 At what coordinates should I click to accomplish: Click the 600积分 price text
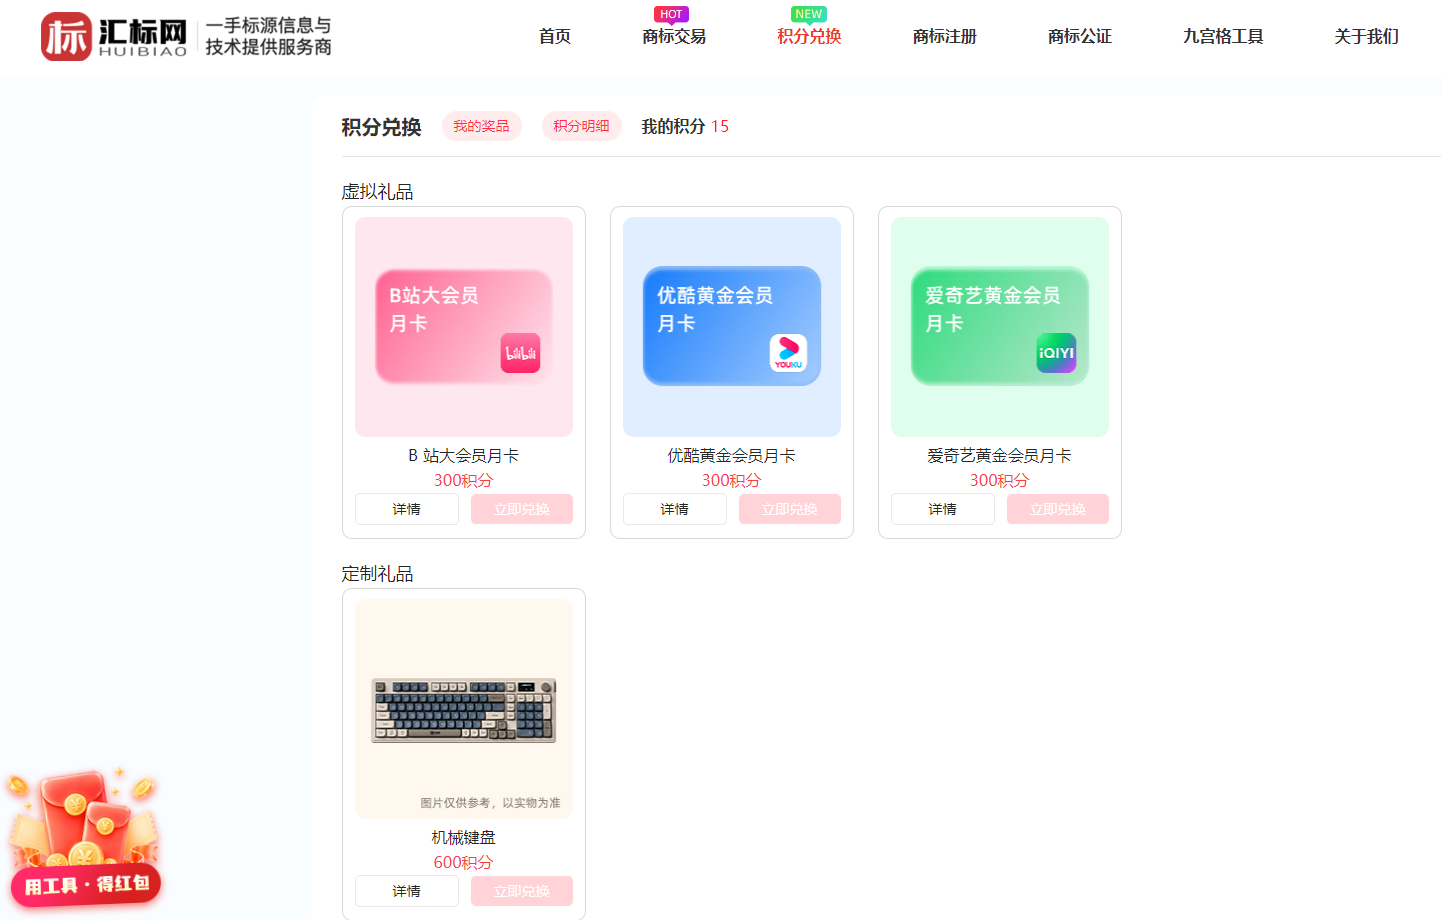(x=464, y=862)
